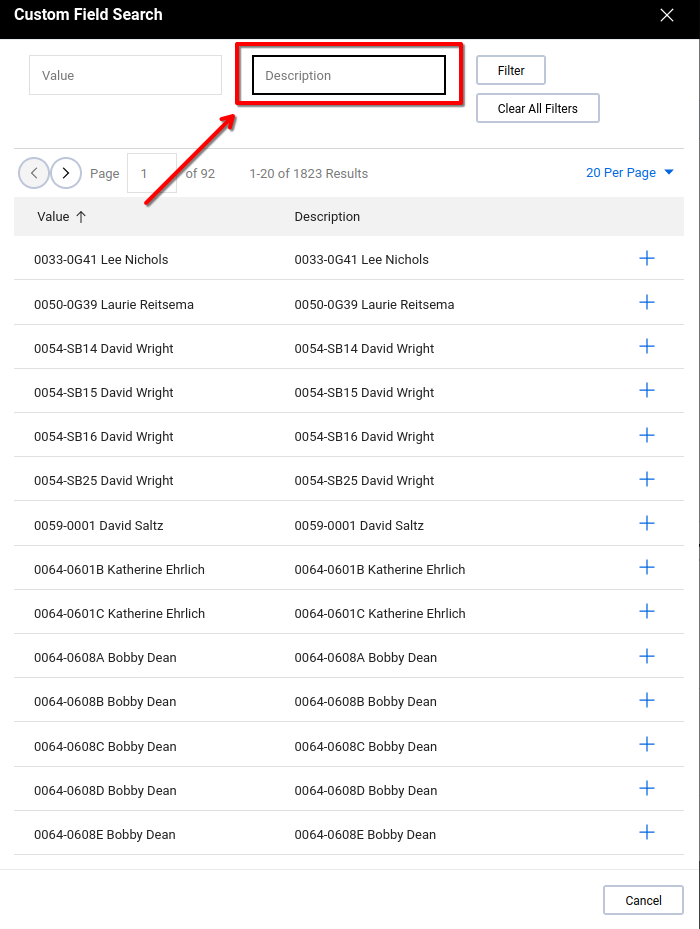Add 0064-0608A Bobby Dean with plus icon

click(x=647, y=656)
